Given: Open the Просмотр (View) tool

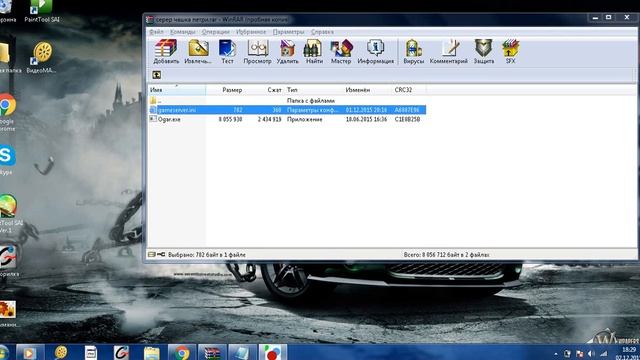Looking at the screenshot, I should (257, 51).
